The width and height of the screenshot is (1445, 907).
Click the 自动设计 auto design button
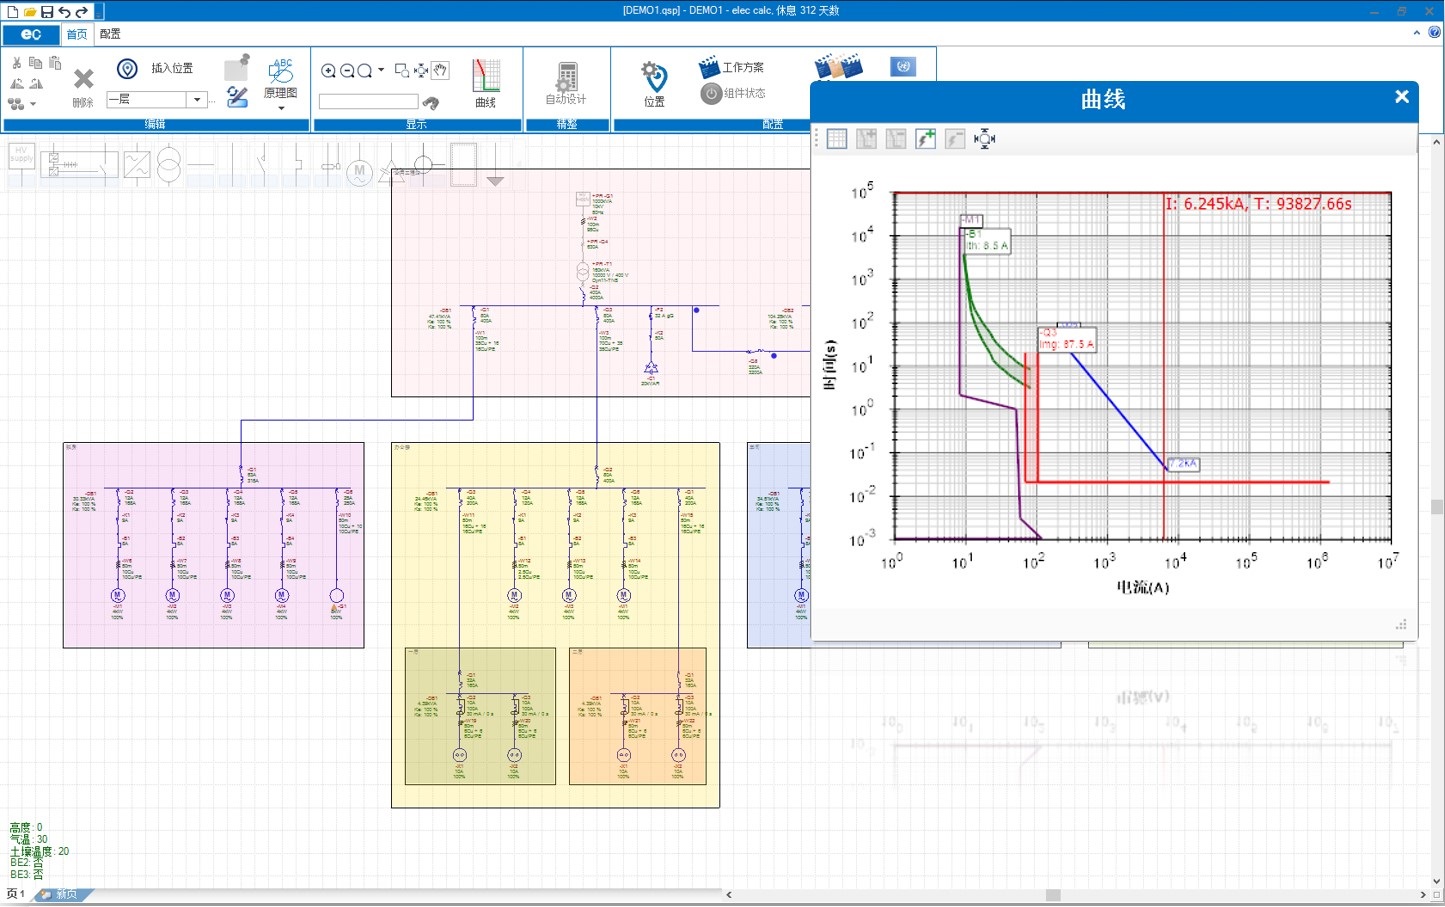(566, 83)
